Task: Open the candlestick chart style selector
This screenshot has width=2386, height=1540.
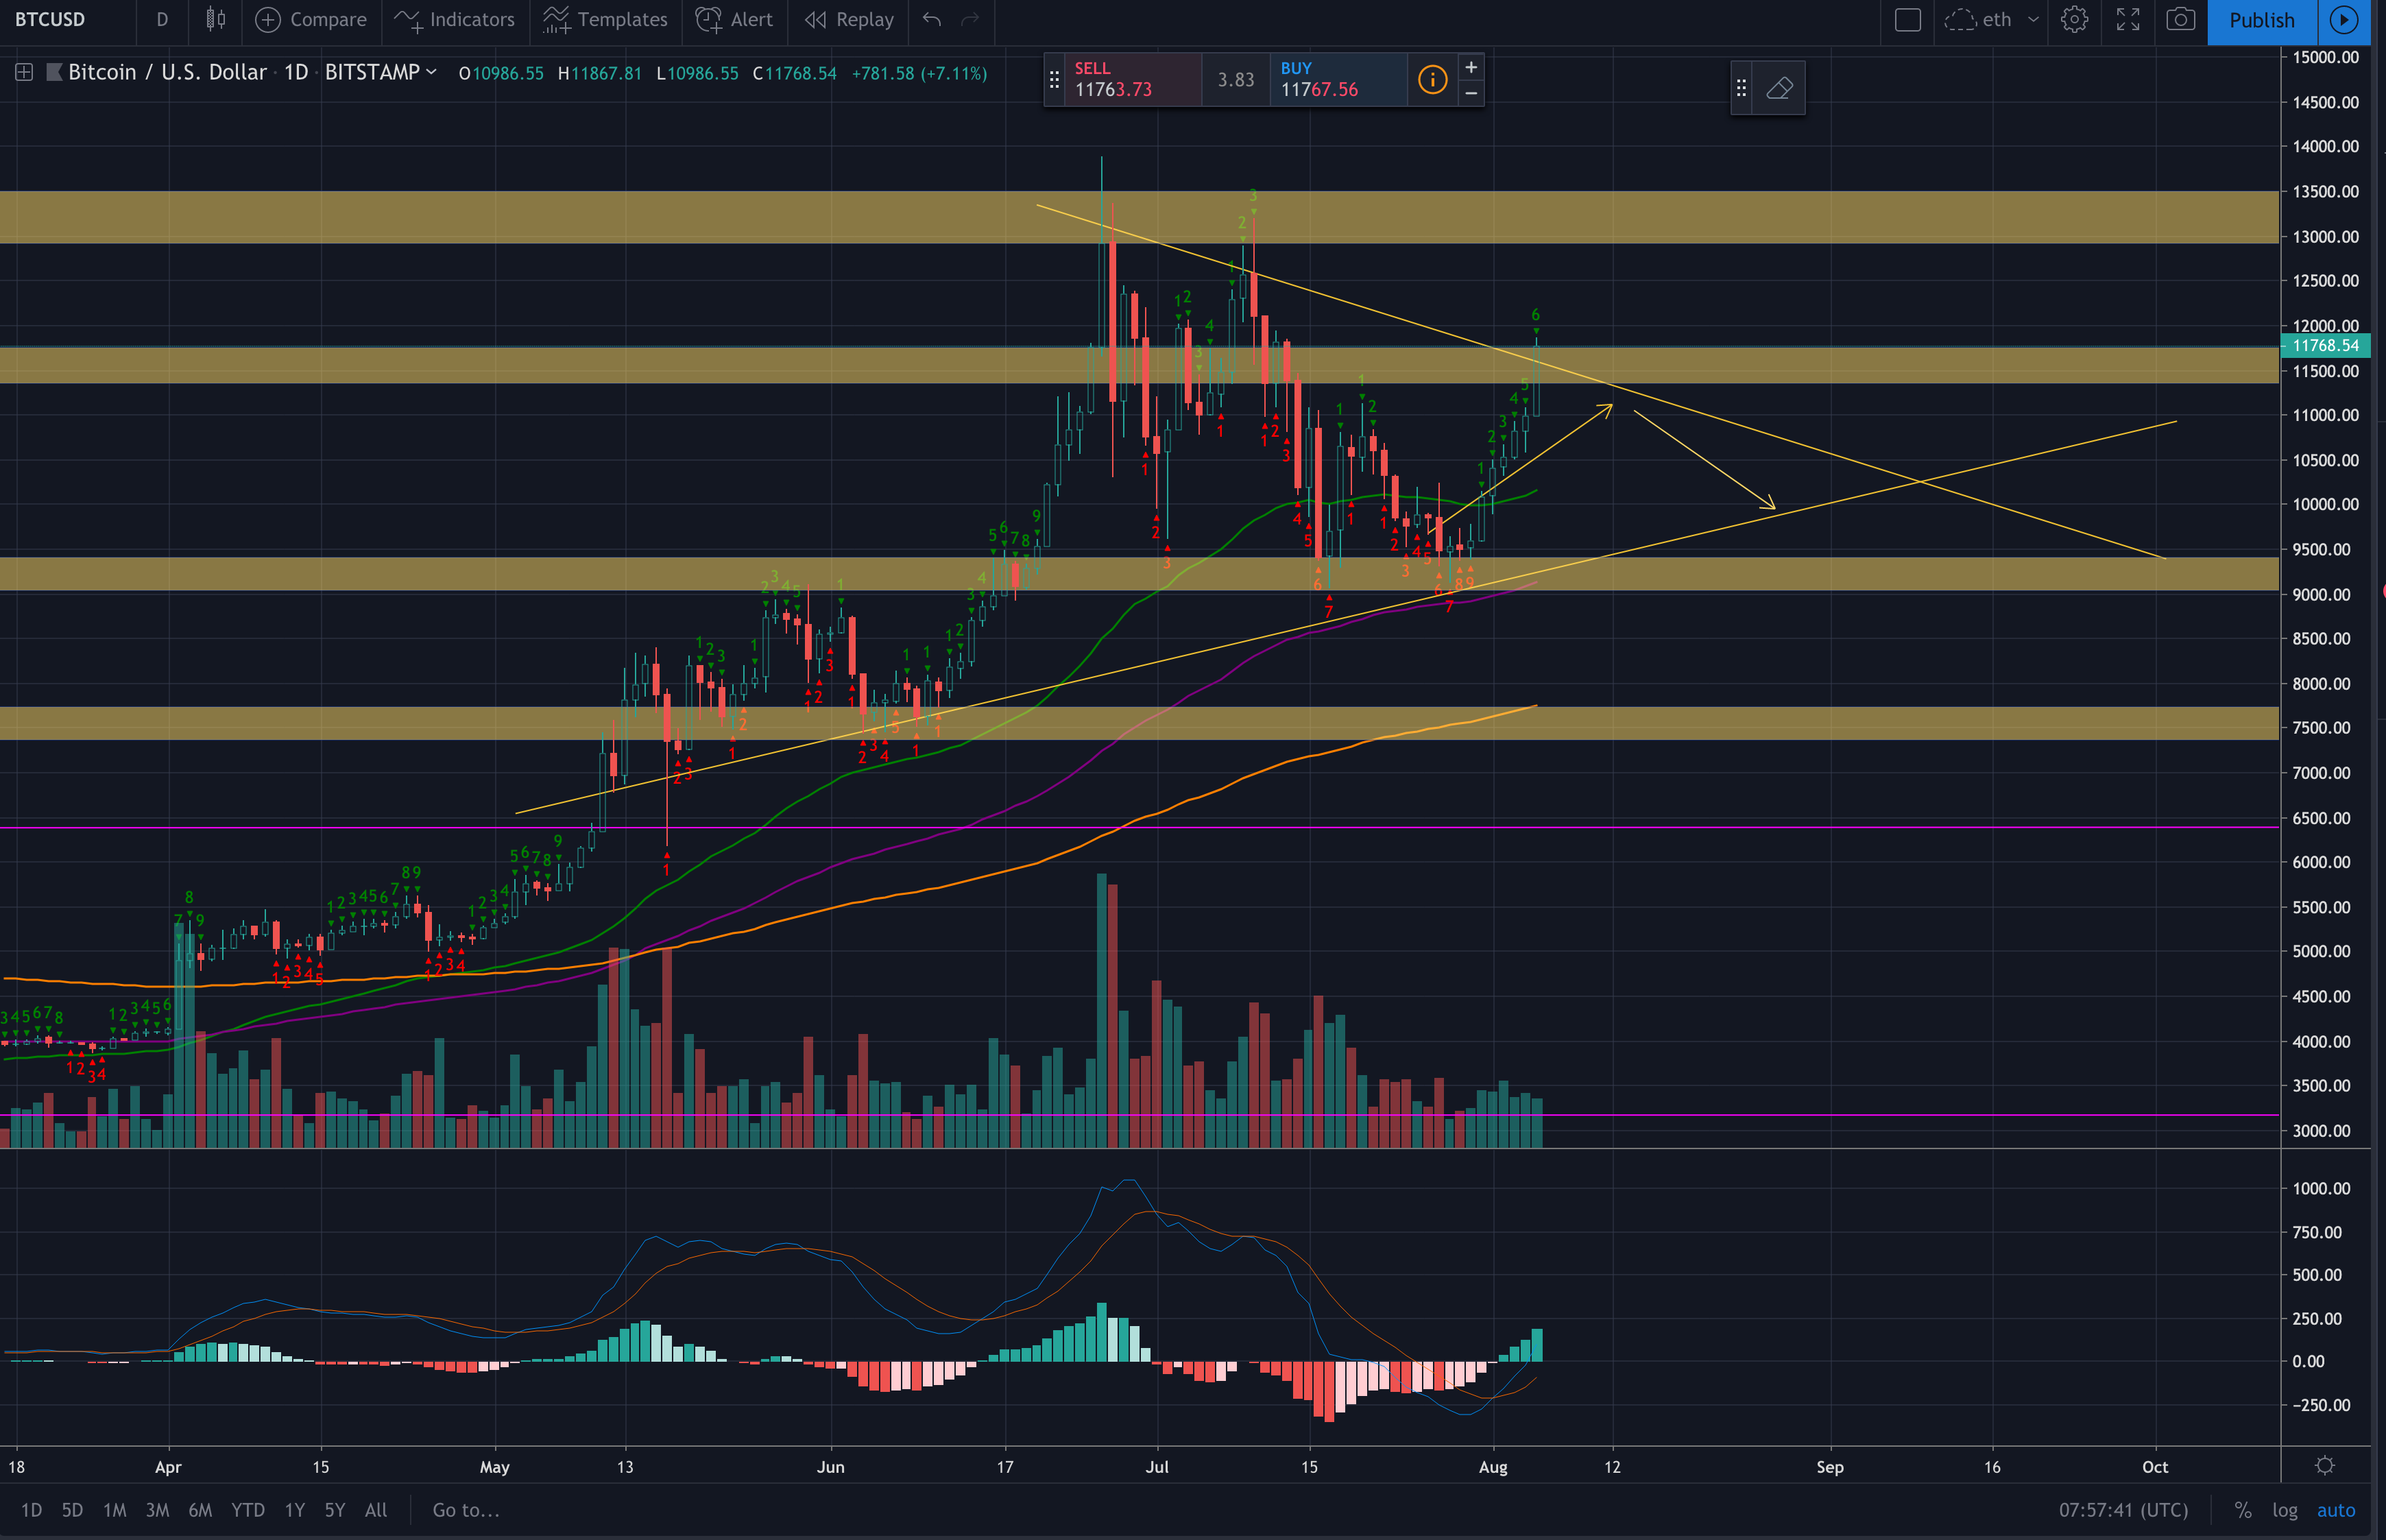Action: tap(215, 19)
